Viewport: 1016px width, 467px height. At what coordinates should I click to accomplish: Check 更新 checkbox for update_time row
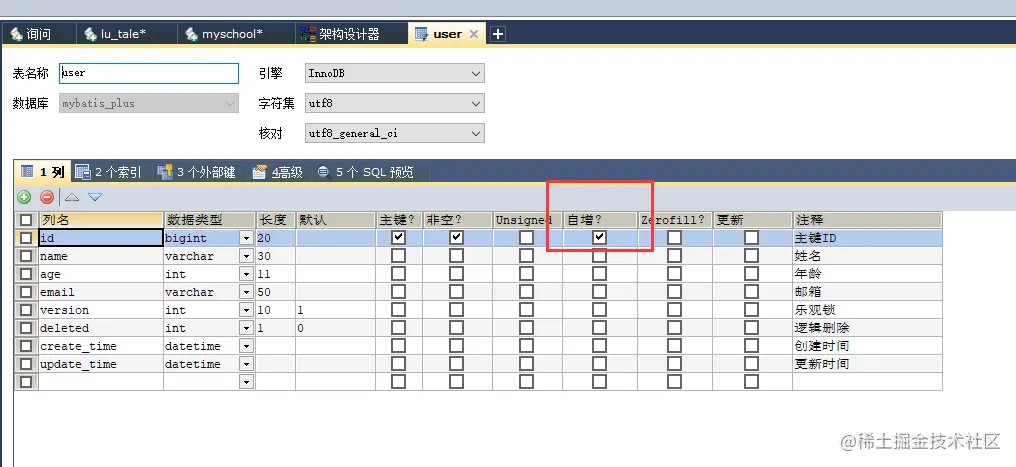pos(752,364)
